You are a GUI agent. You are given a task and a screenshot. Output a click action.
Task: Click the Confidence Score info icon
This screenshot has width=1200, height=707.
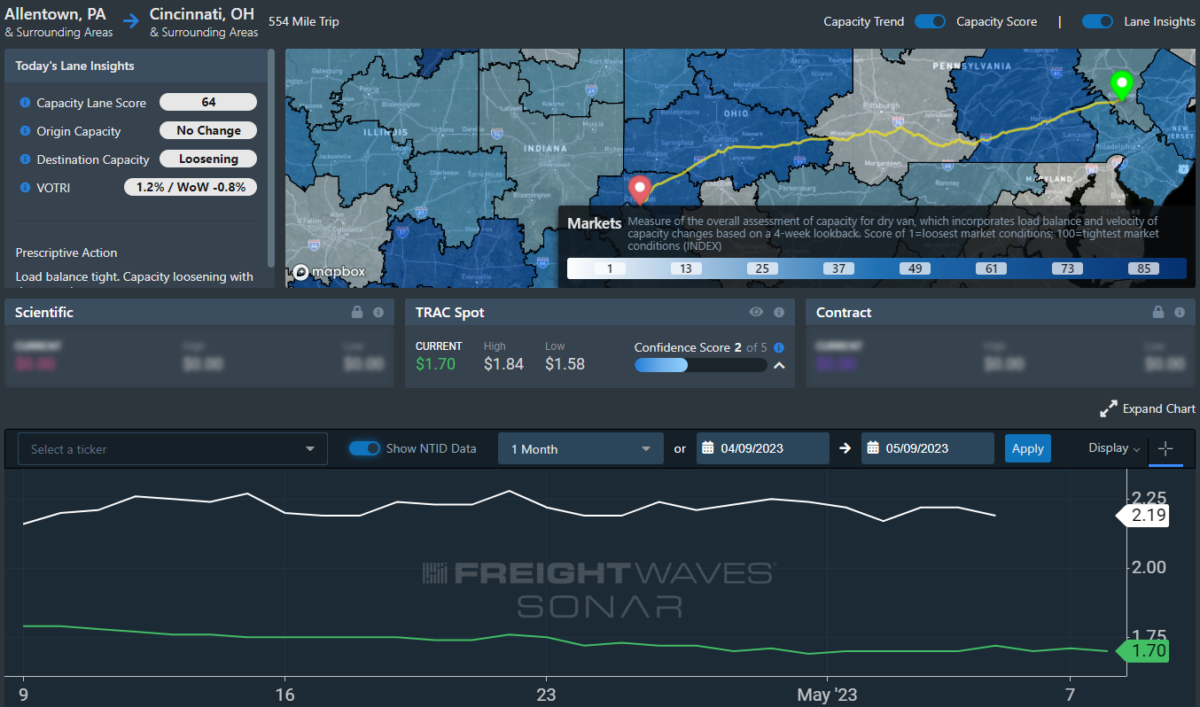(778, 348)
